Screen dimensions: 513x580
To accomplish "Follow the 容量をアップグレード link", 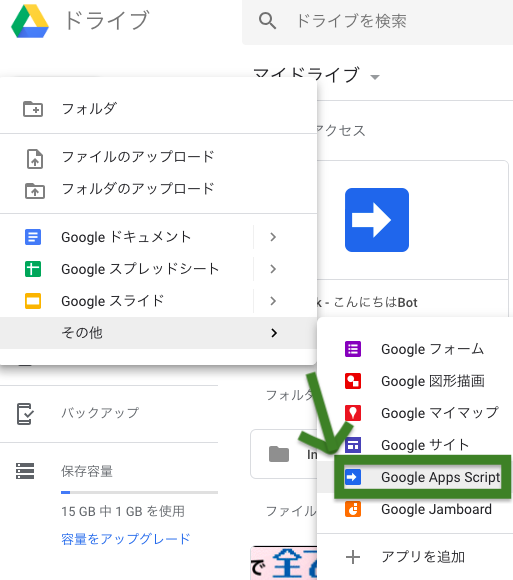I will coord(126,539).
